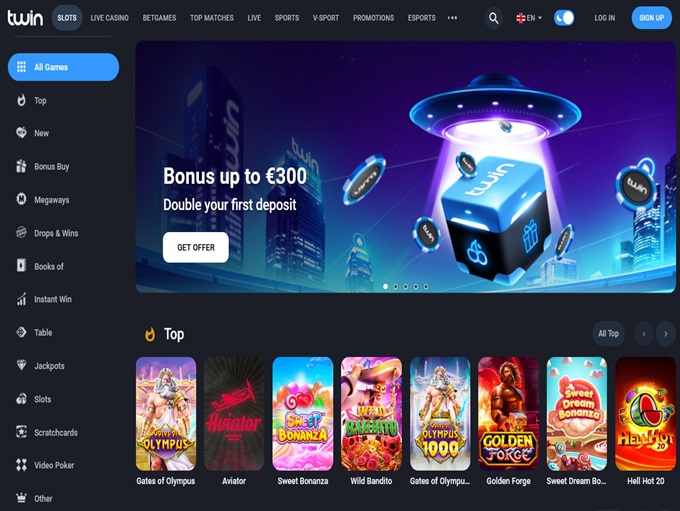Open the Jackpots diamond icon
The height and width of the screenshot is (511, 680).
tap(21, 365)
